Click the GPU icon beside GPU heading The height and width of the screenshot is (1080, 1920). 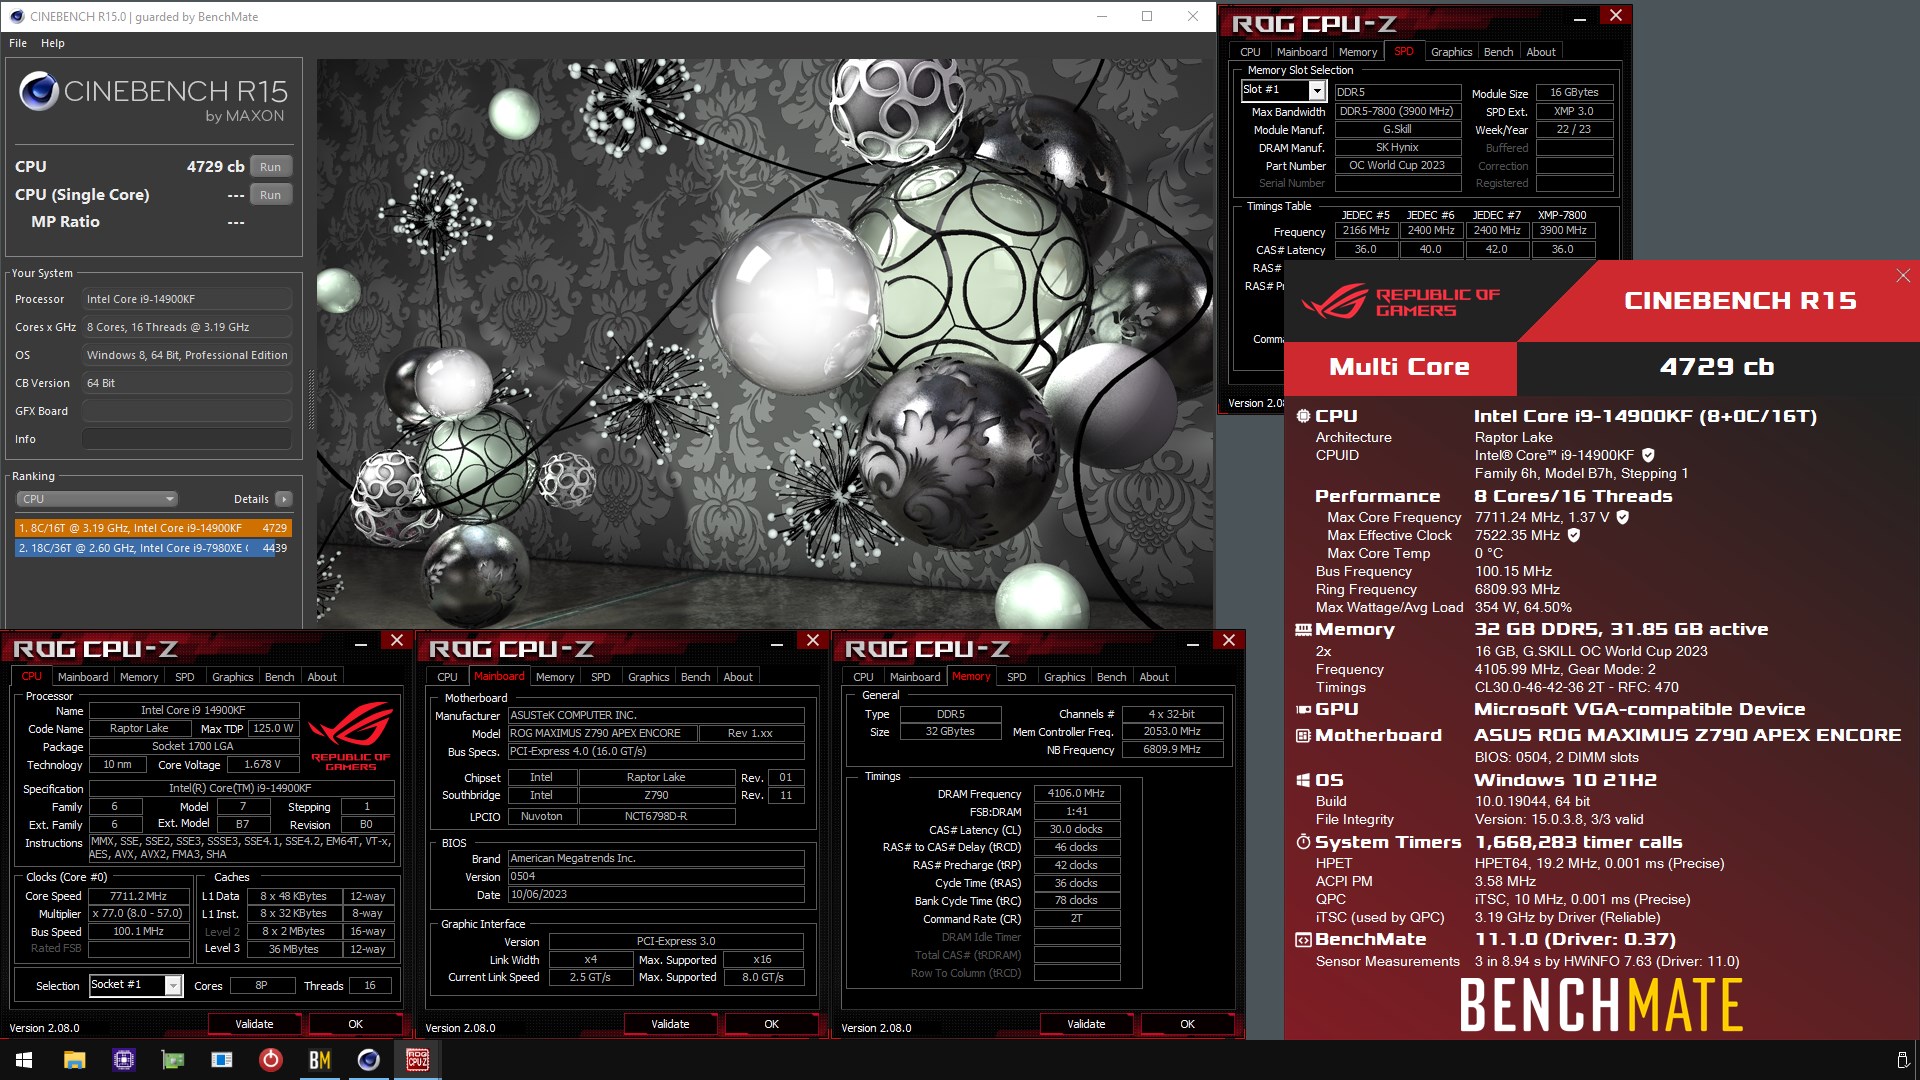coord(1303,710)
